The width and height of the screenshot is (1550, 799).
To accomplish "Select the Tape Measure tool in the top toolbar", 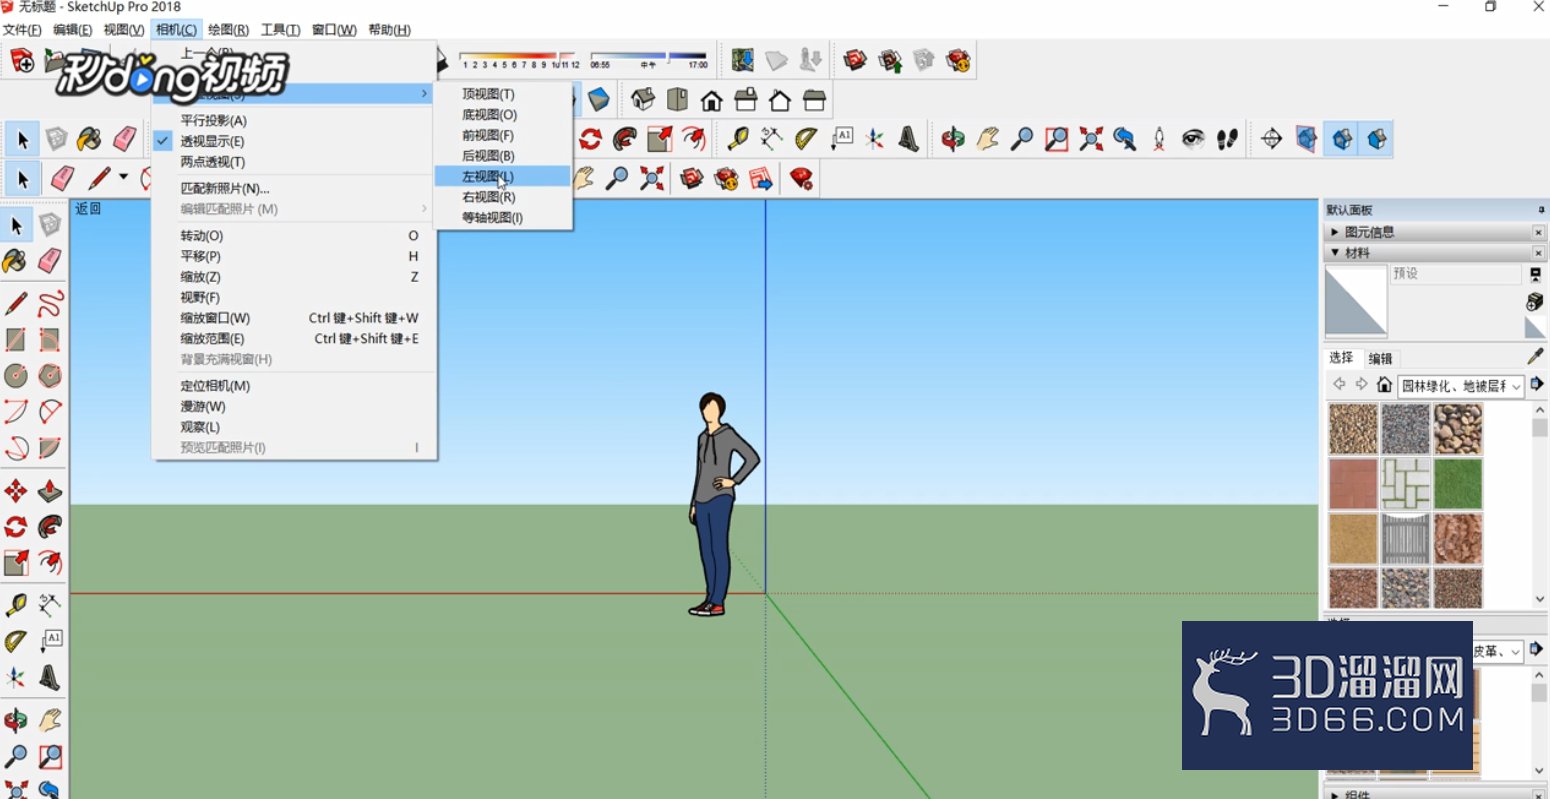I will [x=739, y=139].
